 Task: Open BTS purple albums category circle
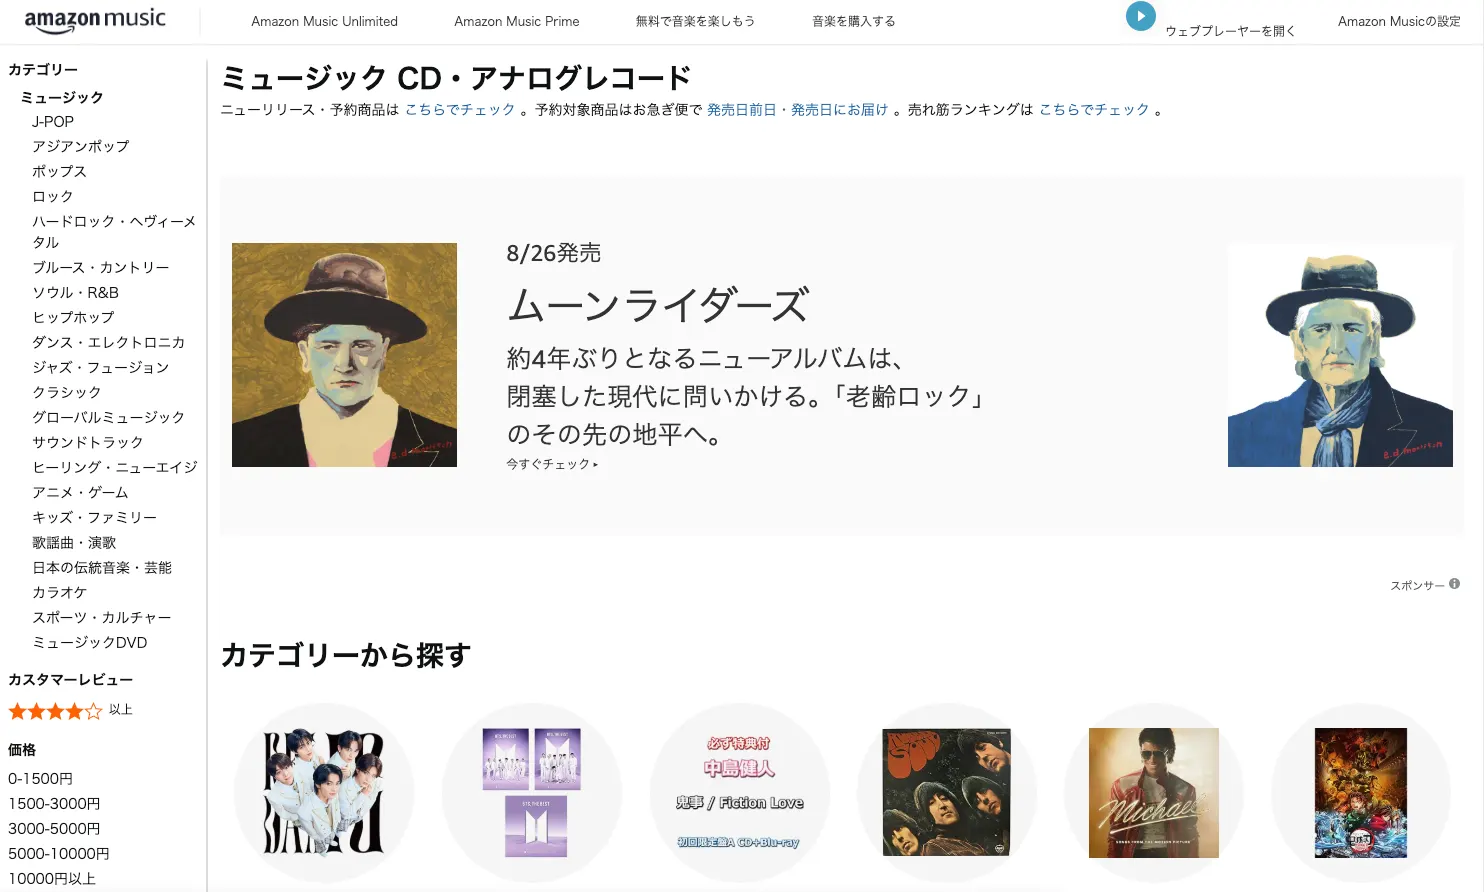point(532,793)
